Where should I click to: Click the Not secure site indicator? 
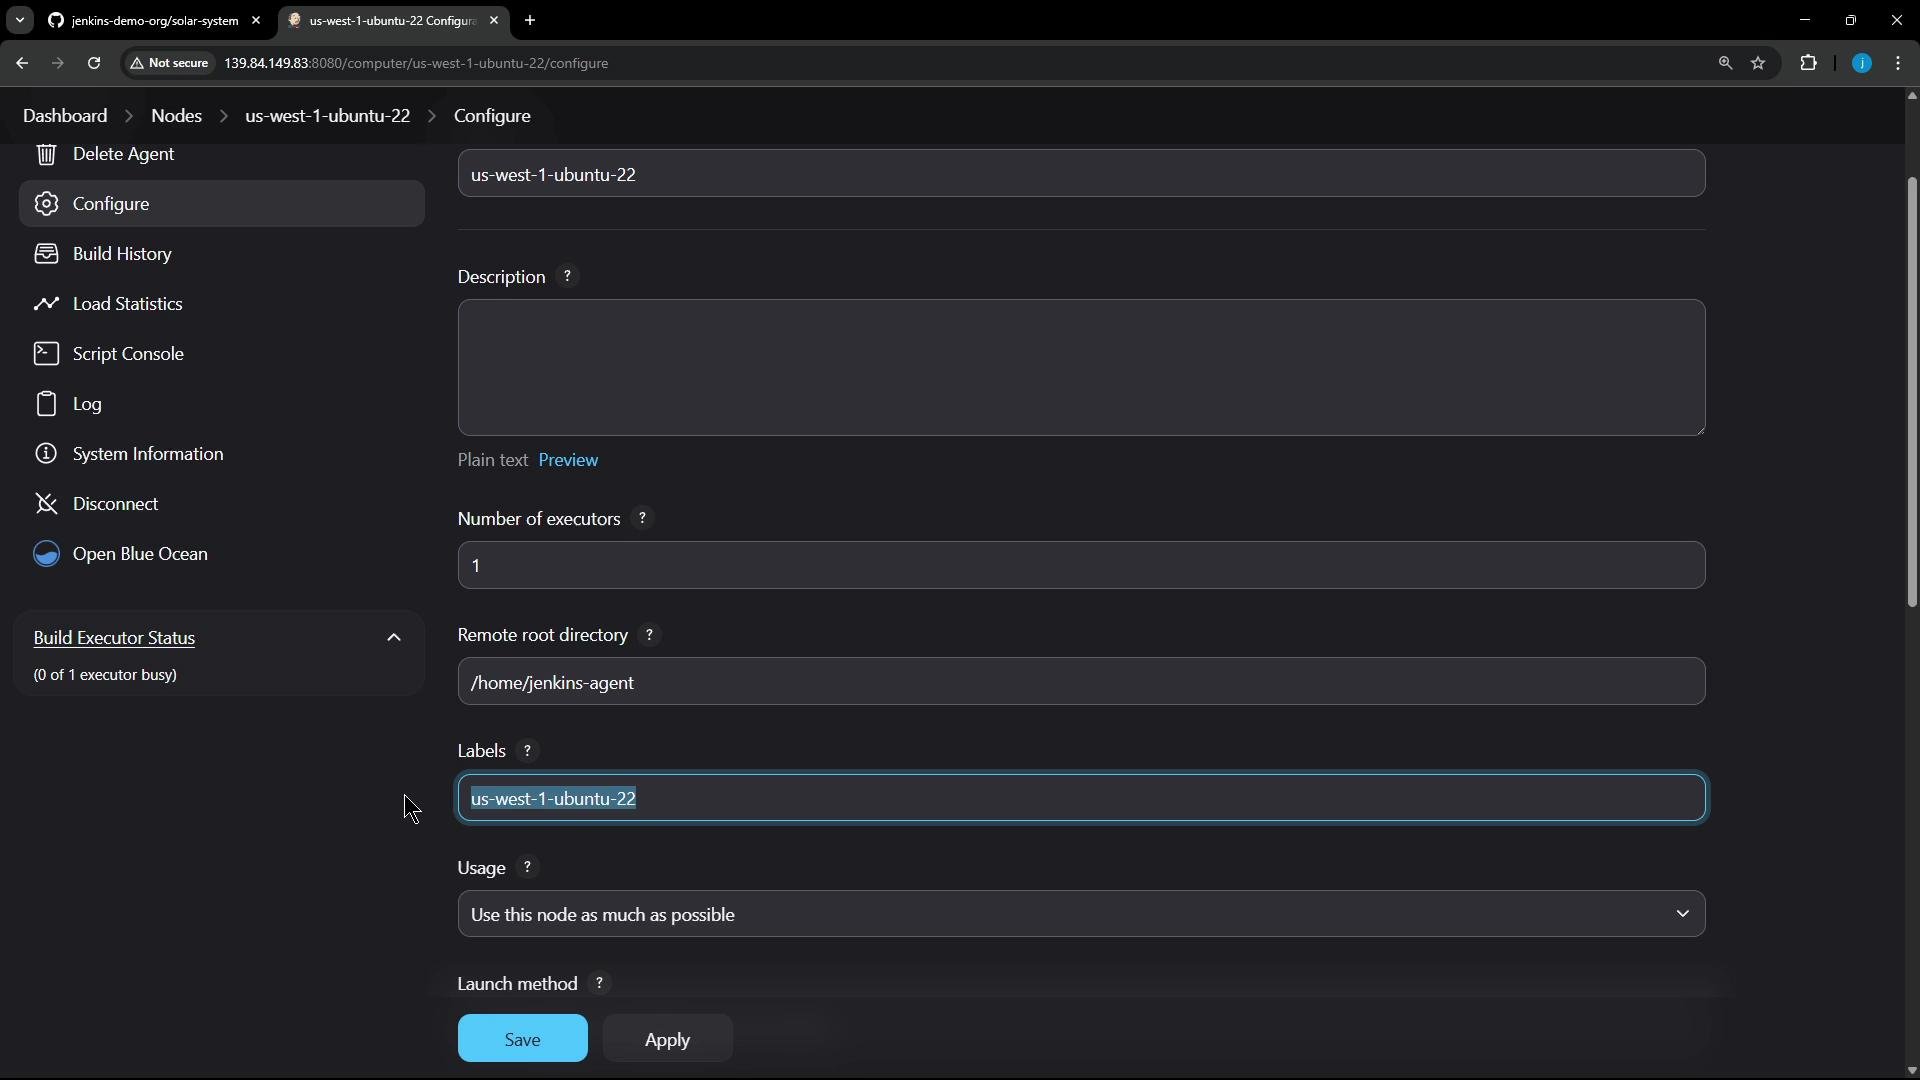pyautogui.click(x=169, y=63)
